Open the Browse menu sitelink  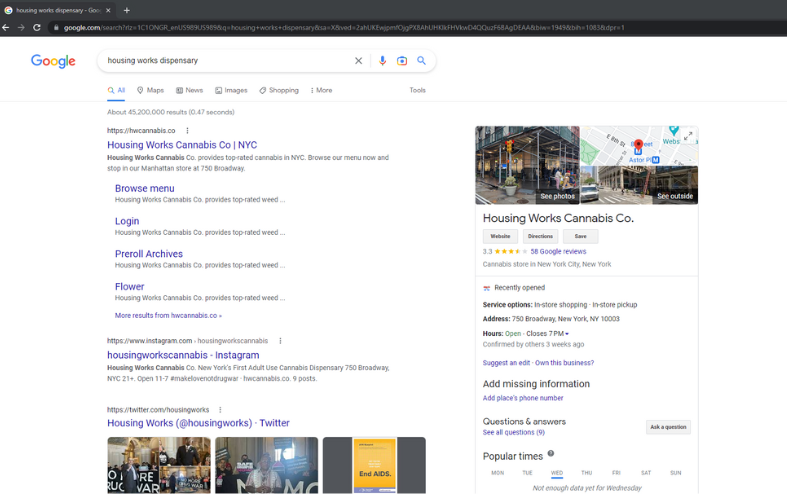pos(145,189)
